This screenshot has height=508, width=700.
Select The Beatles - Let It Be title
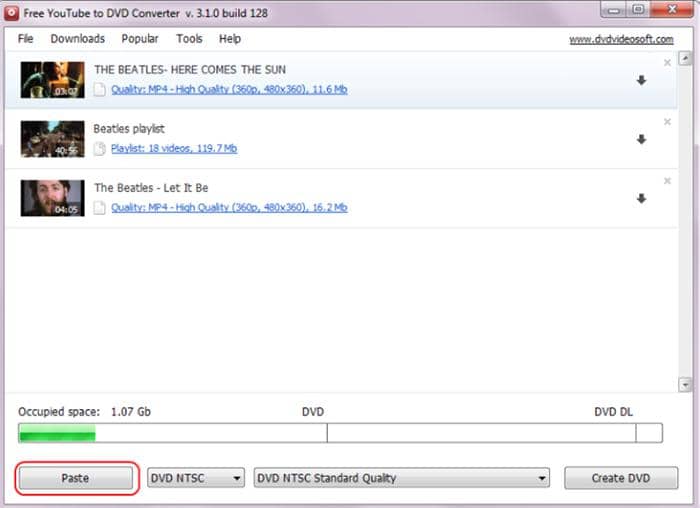pyautogui.click(x=151, y=188)
